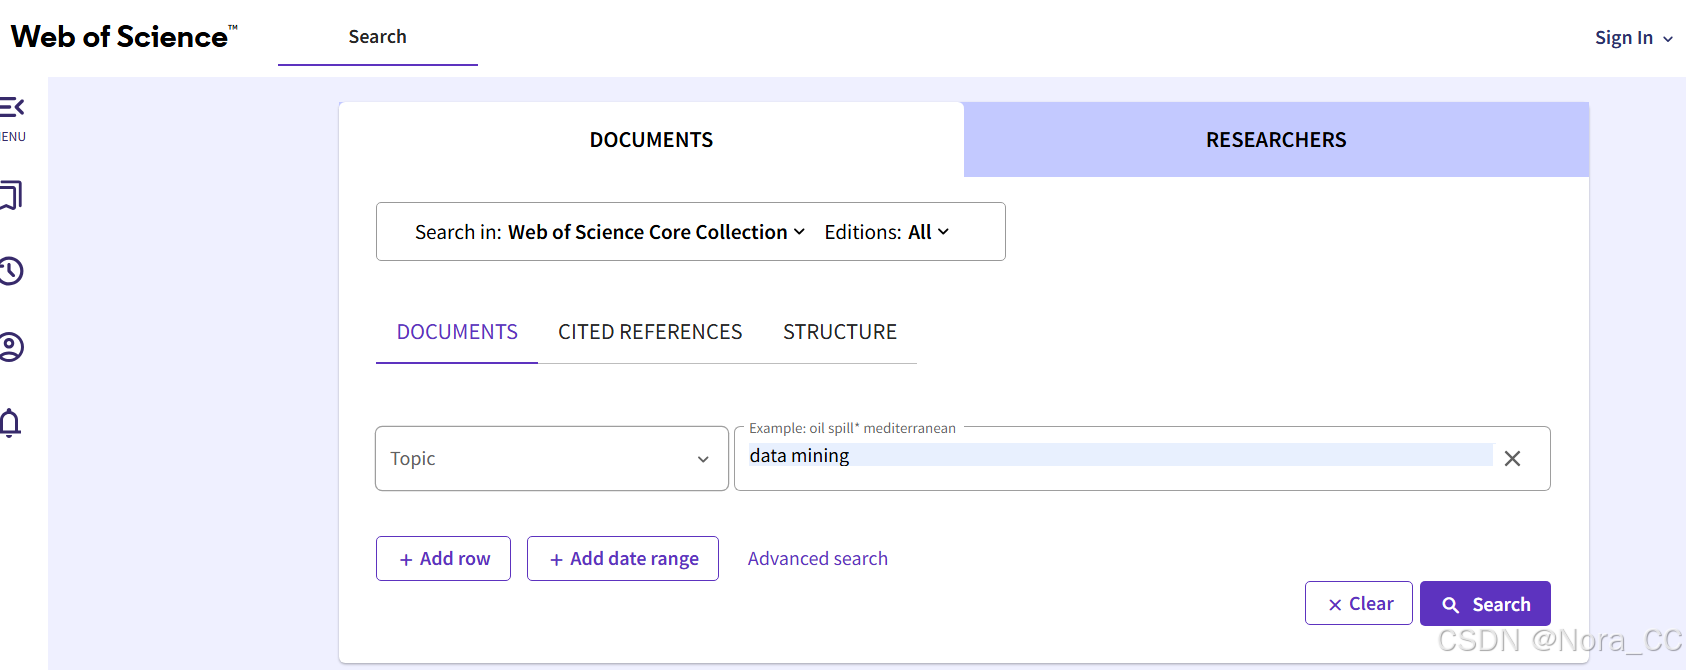The height and width of the screenshot is (670, 1686).
Task: Open the Sign In menu
Action: click(x=1632, y=38)
